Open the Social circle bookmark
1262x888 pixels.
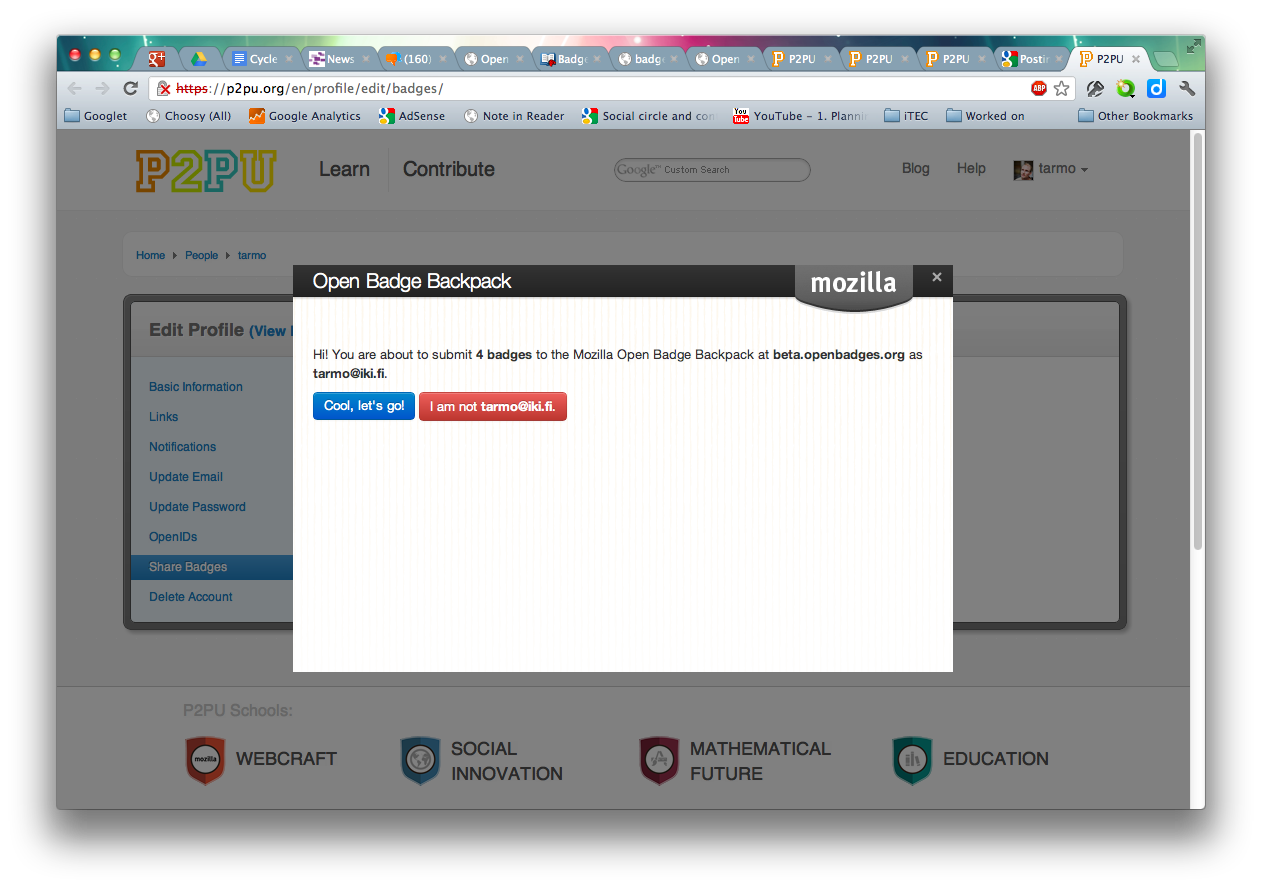tap(649, 116)
